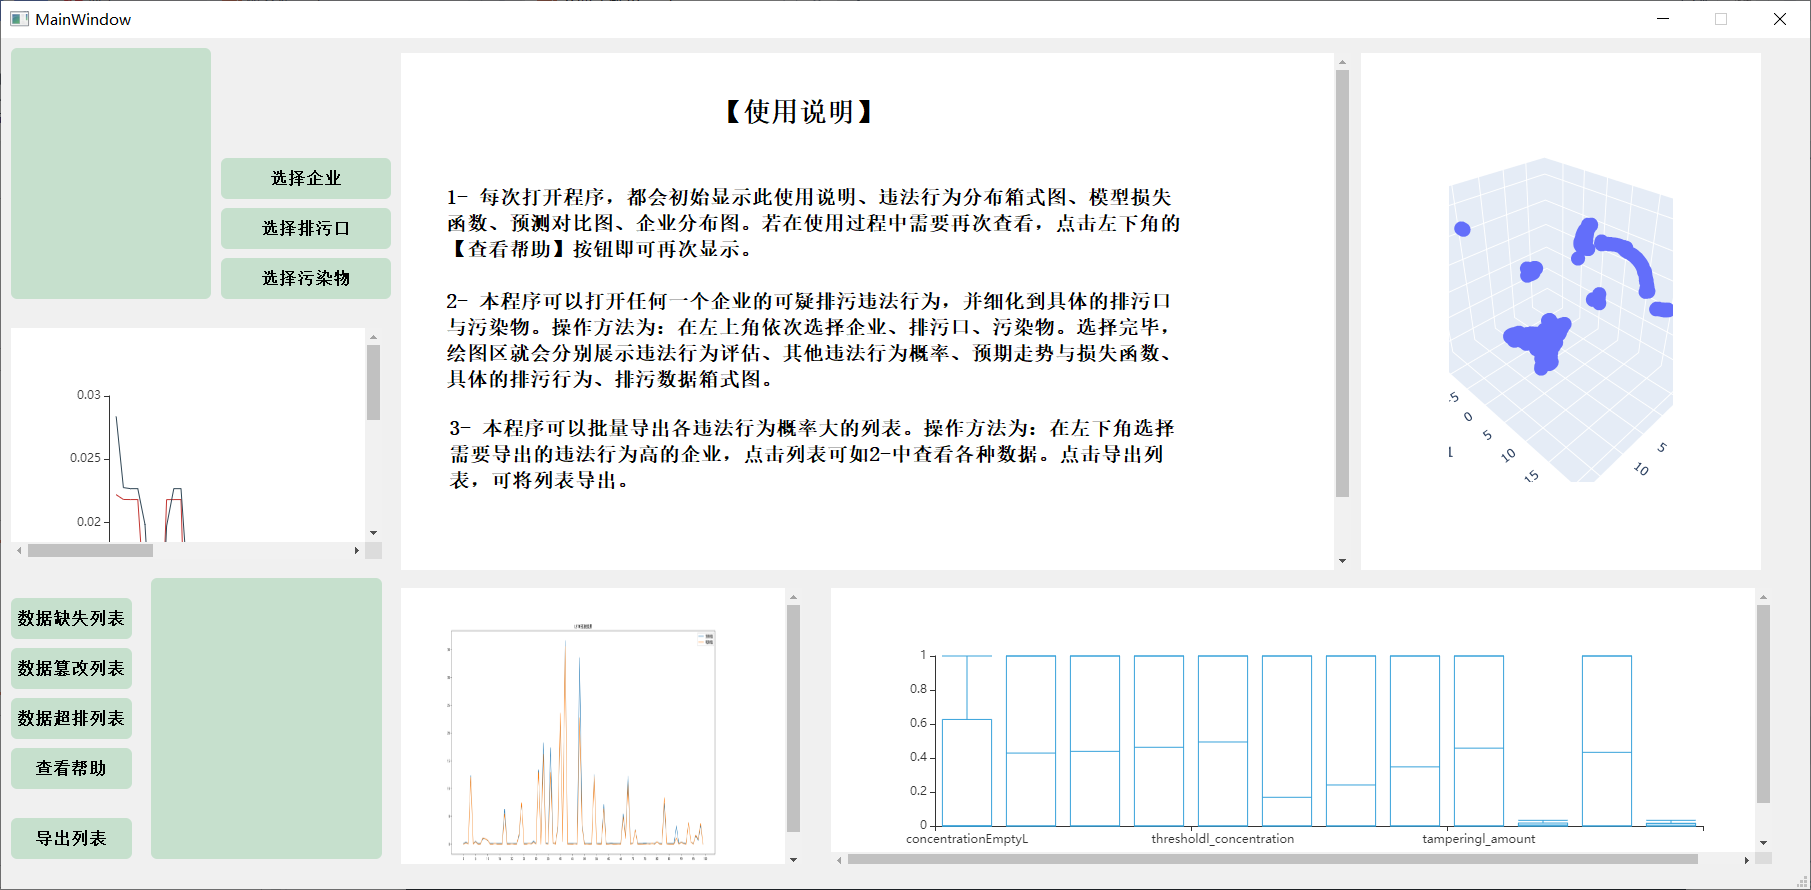Click the box plot horizontal scrollbar thumb
Viewport: 1811px width, 890px height.
pyautogui.click(x=1272, y=859)
